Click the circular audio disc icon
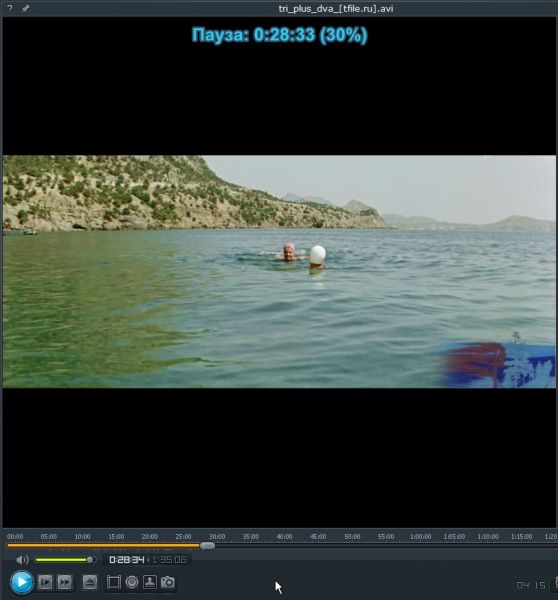 pos(132,582)
